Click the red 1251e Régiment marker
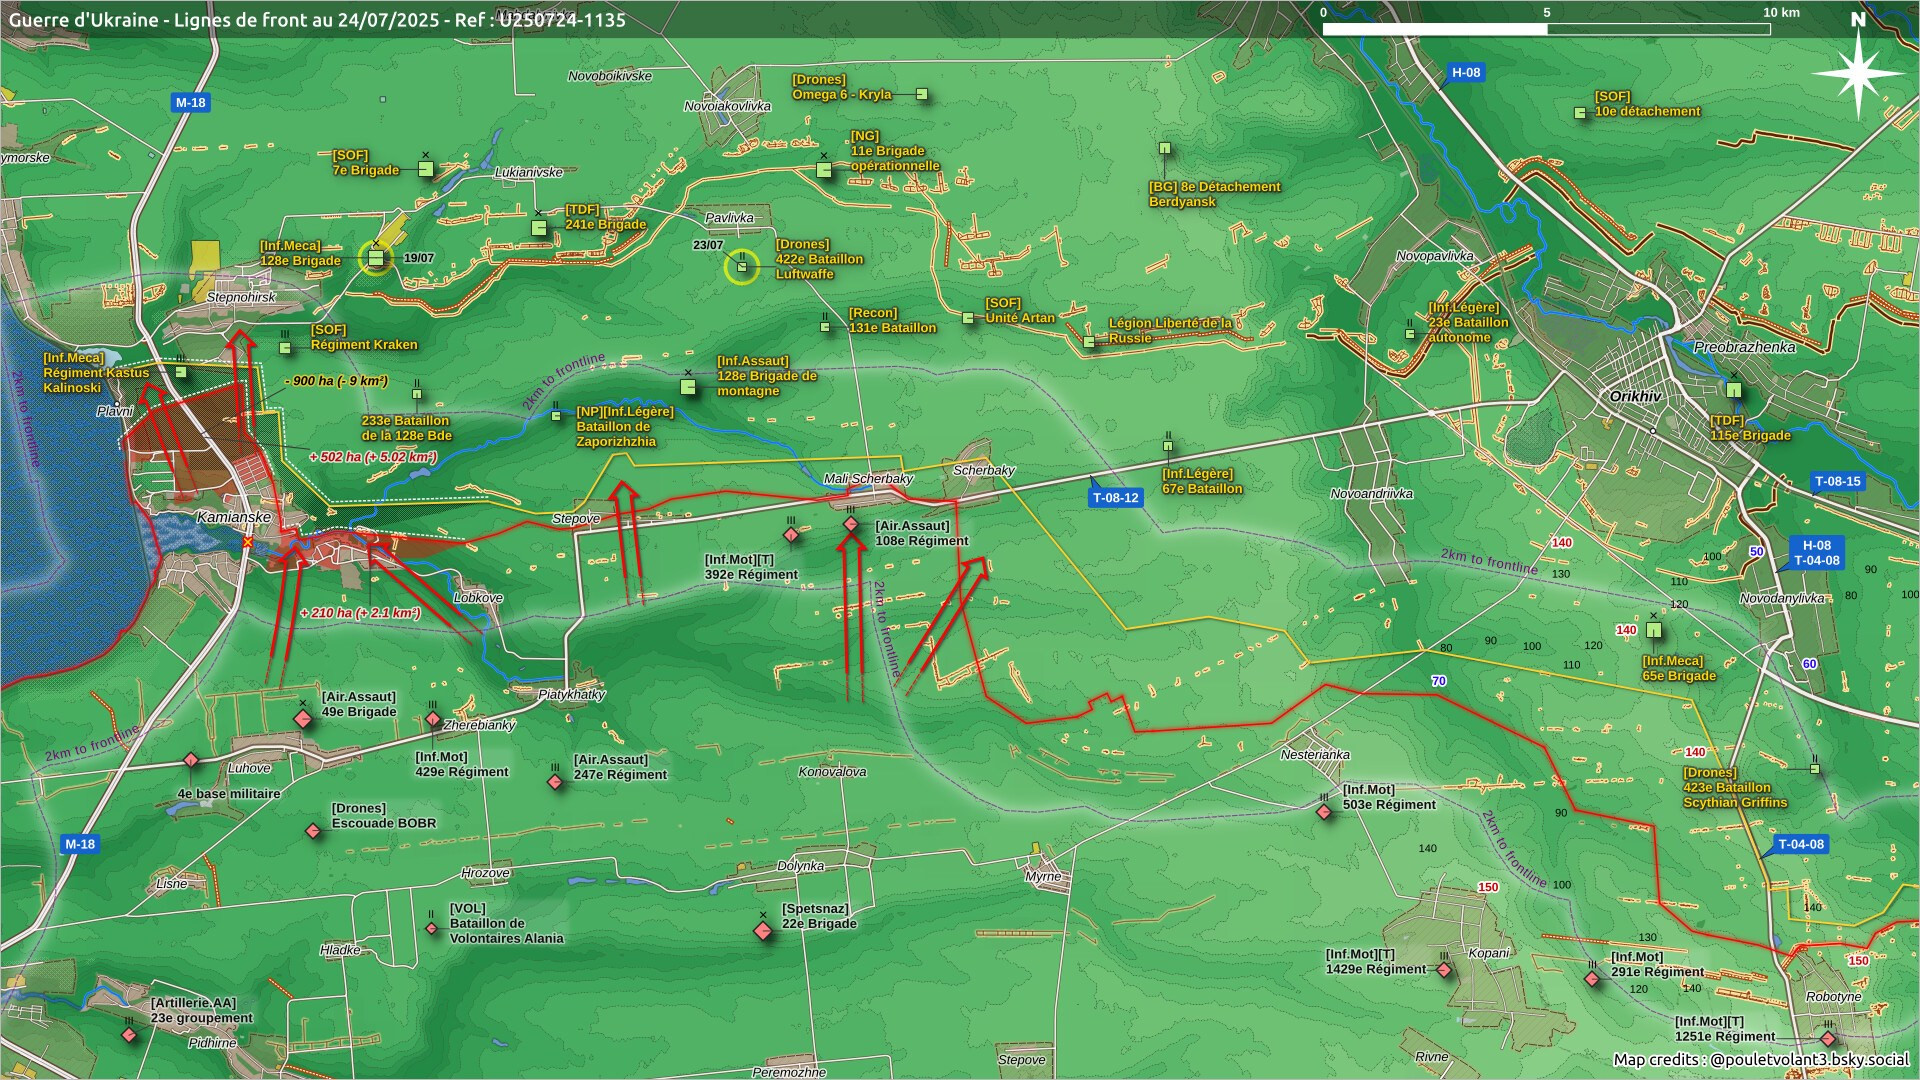Viewport: 1920px width, 1080px height. point(1828,1038)
